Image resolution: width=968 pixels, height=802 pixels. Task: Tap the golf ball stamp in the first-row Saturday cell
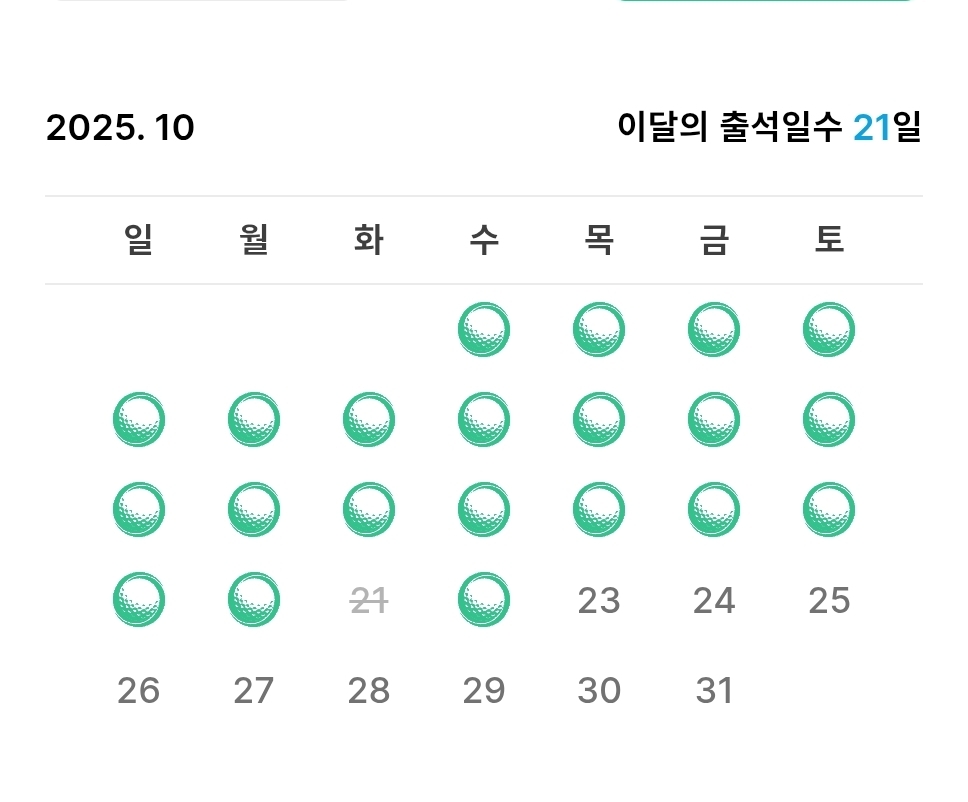[x=829, y=330]
